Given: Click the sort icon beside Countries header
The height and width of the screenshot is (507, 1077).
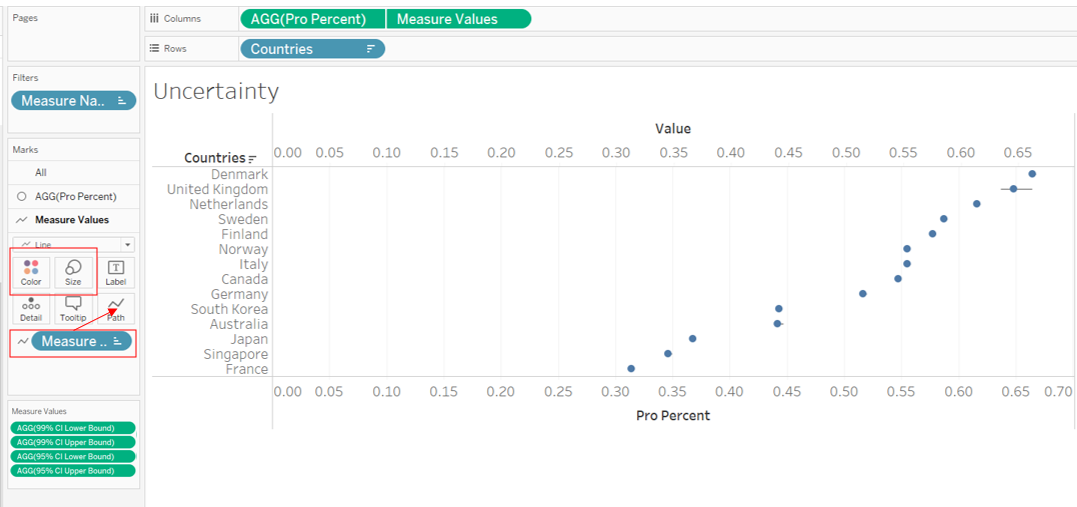Looking at the screenshot, I should click(252, 159).
